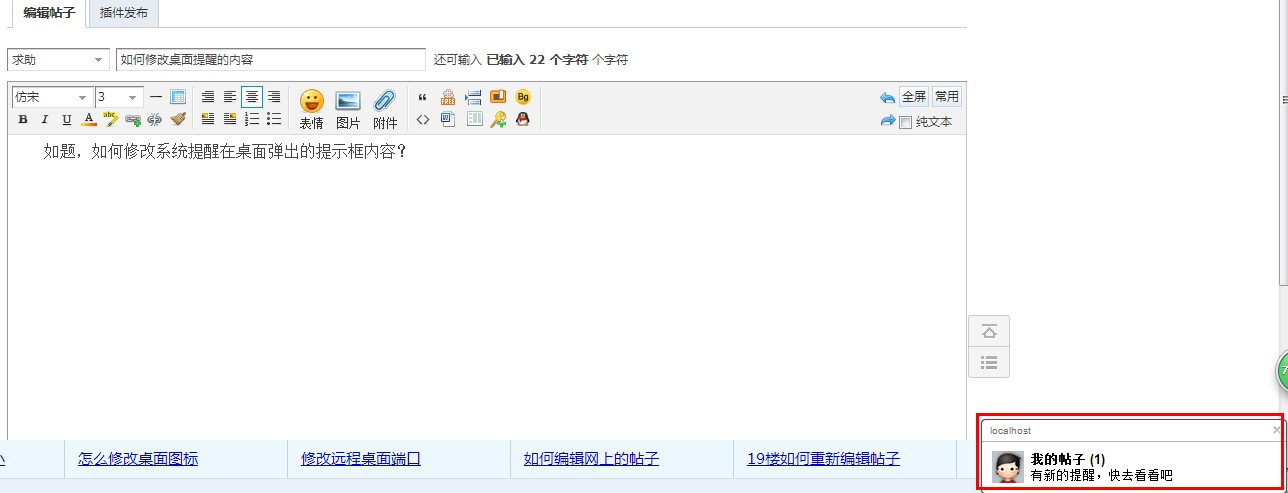Clear formatting with the brush icon
1288x493 pixels.
pos(178,120)
